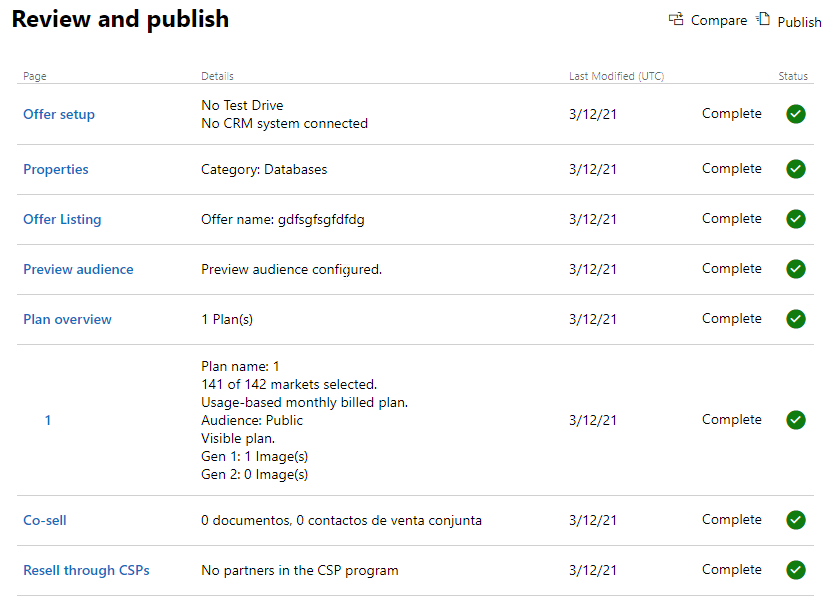Click the complete icon for Plan overview
The width and height of the screenshot is (831, 607).
[x=796, y=318]
